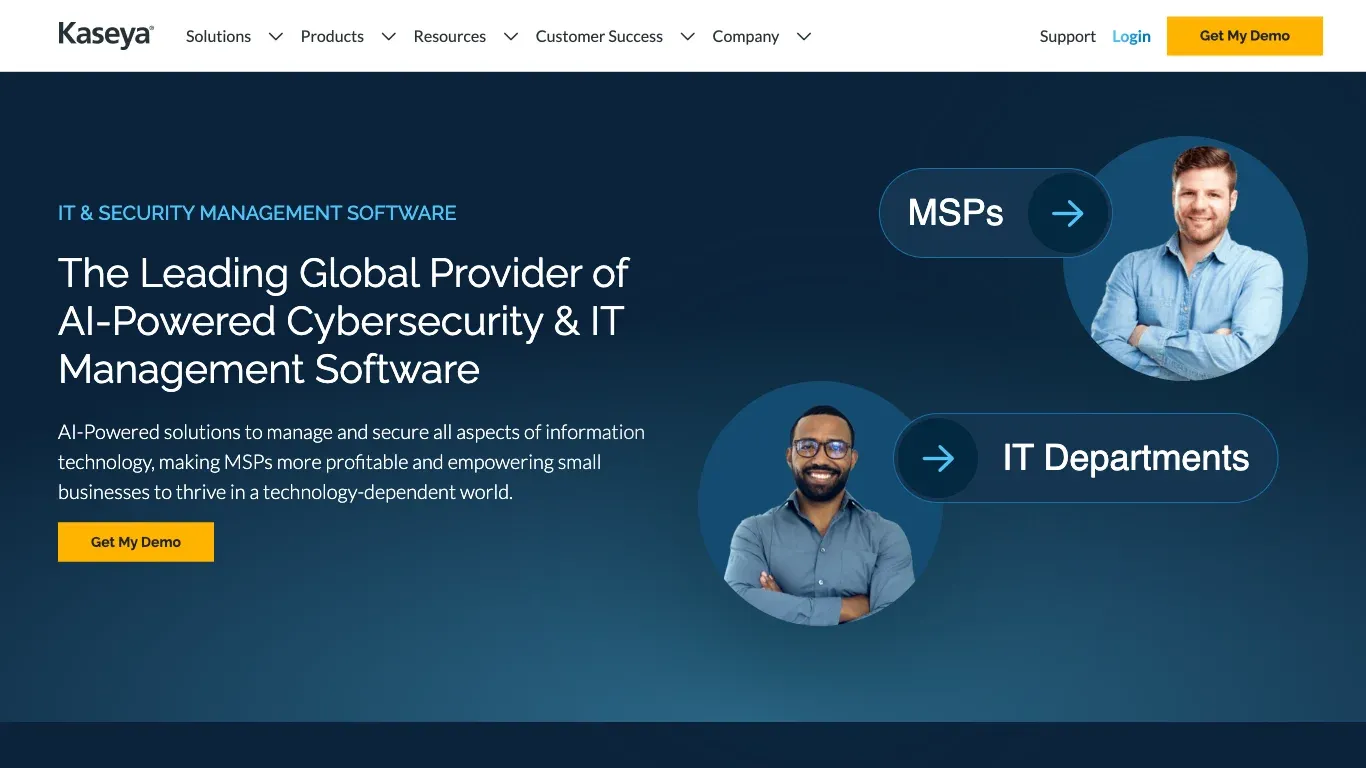Select the IT Departments label

pyautogui.click(x=1126, y=458)
